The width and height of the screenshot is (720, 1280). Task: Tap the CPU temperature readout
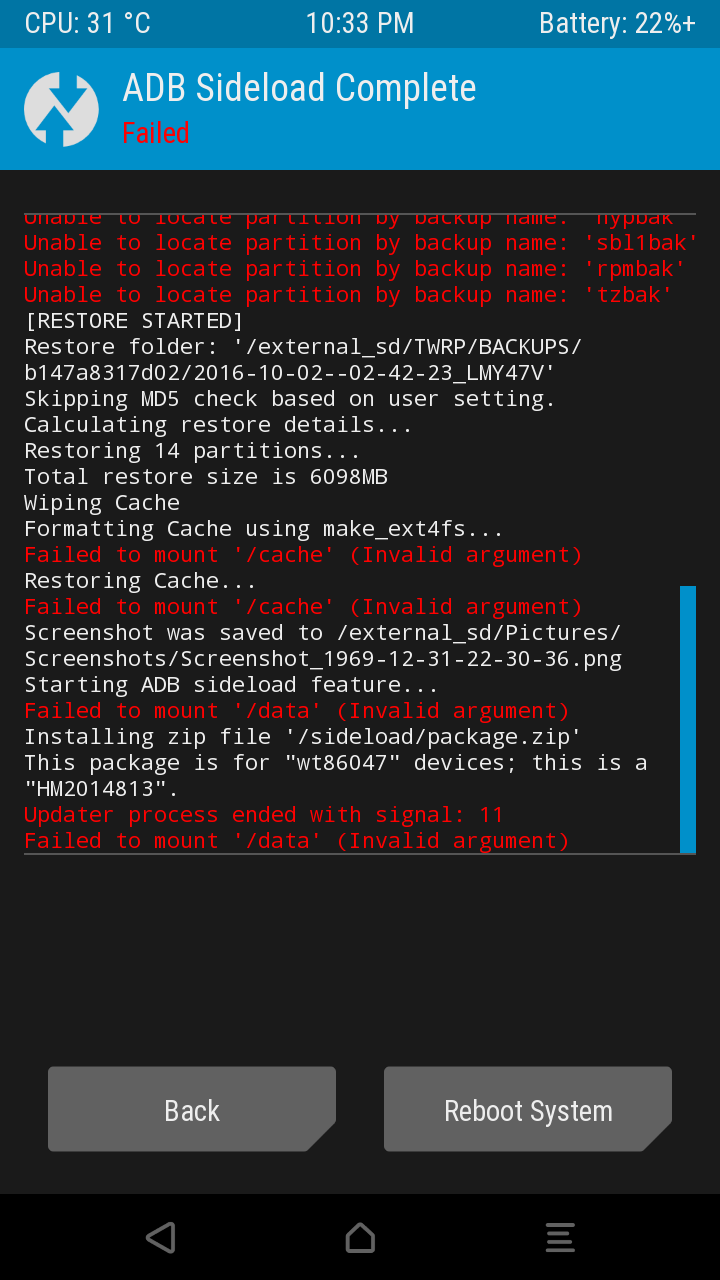click(88, 24)
